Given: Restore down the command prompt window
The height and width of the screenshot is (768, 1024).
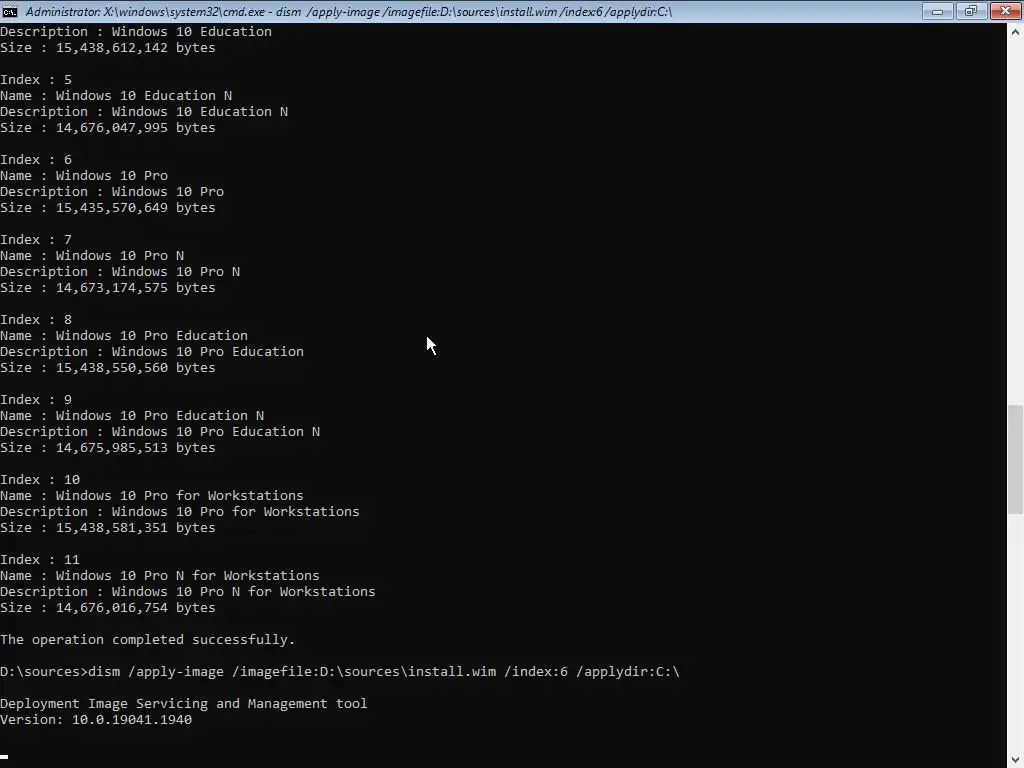Looking at the screenshot, I should (970, 11).
